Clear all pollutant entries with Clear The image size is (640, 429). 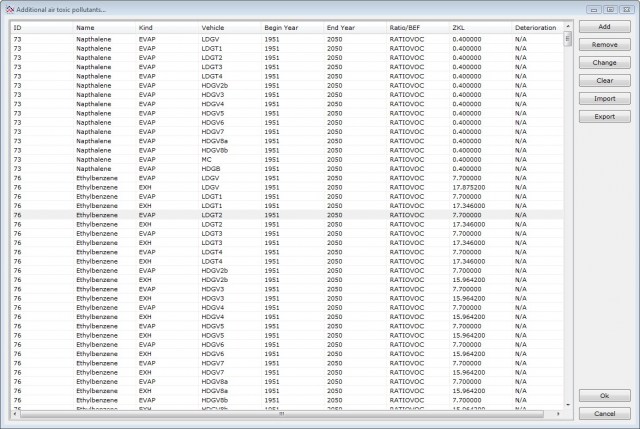(604, 81)
